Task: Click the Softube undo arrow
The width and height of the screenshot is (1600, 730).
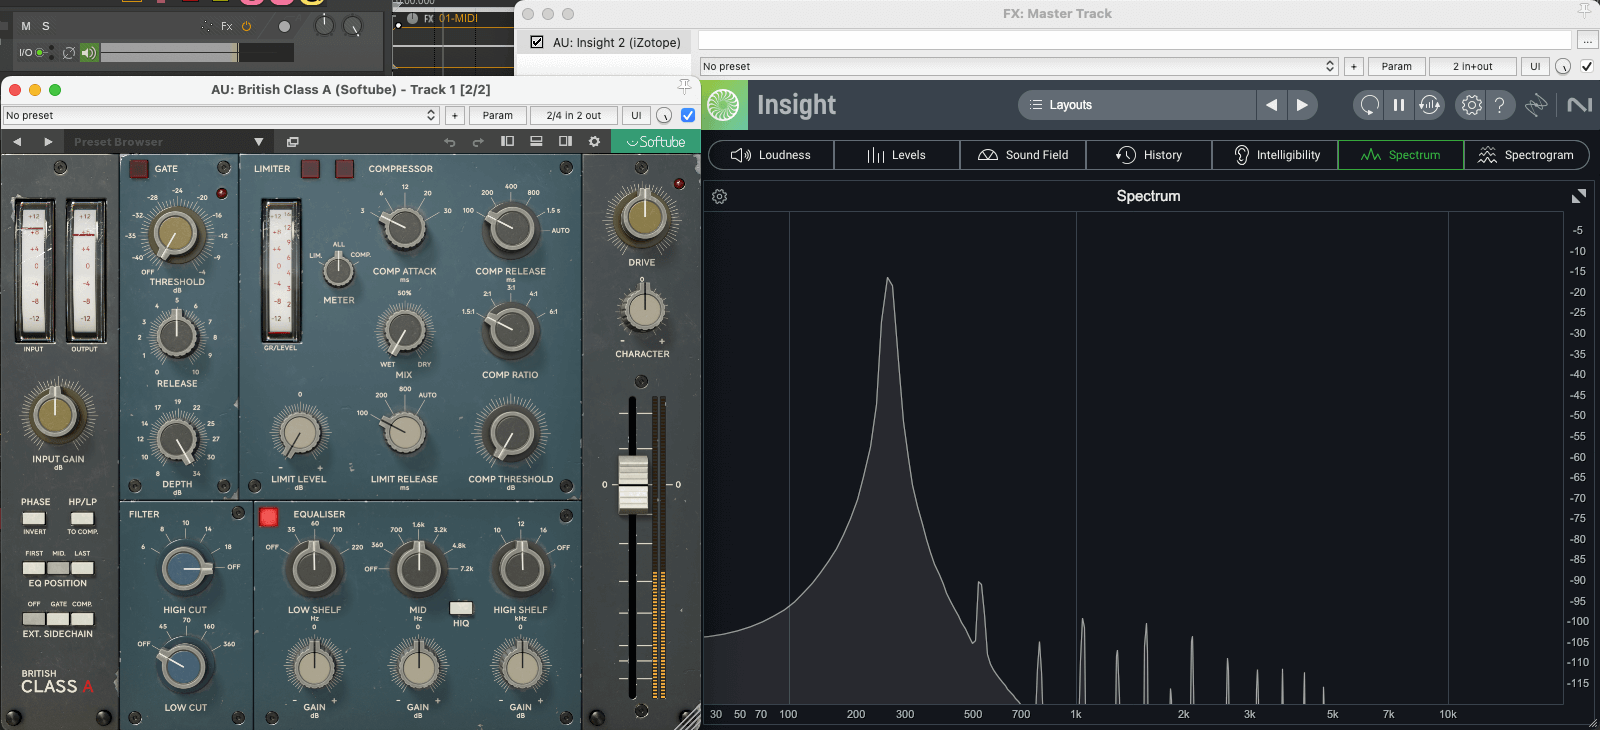Action: [x=450, y=142]
